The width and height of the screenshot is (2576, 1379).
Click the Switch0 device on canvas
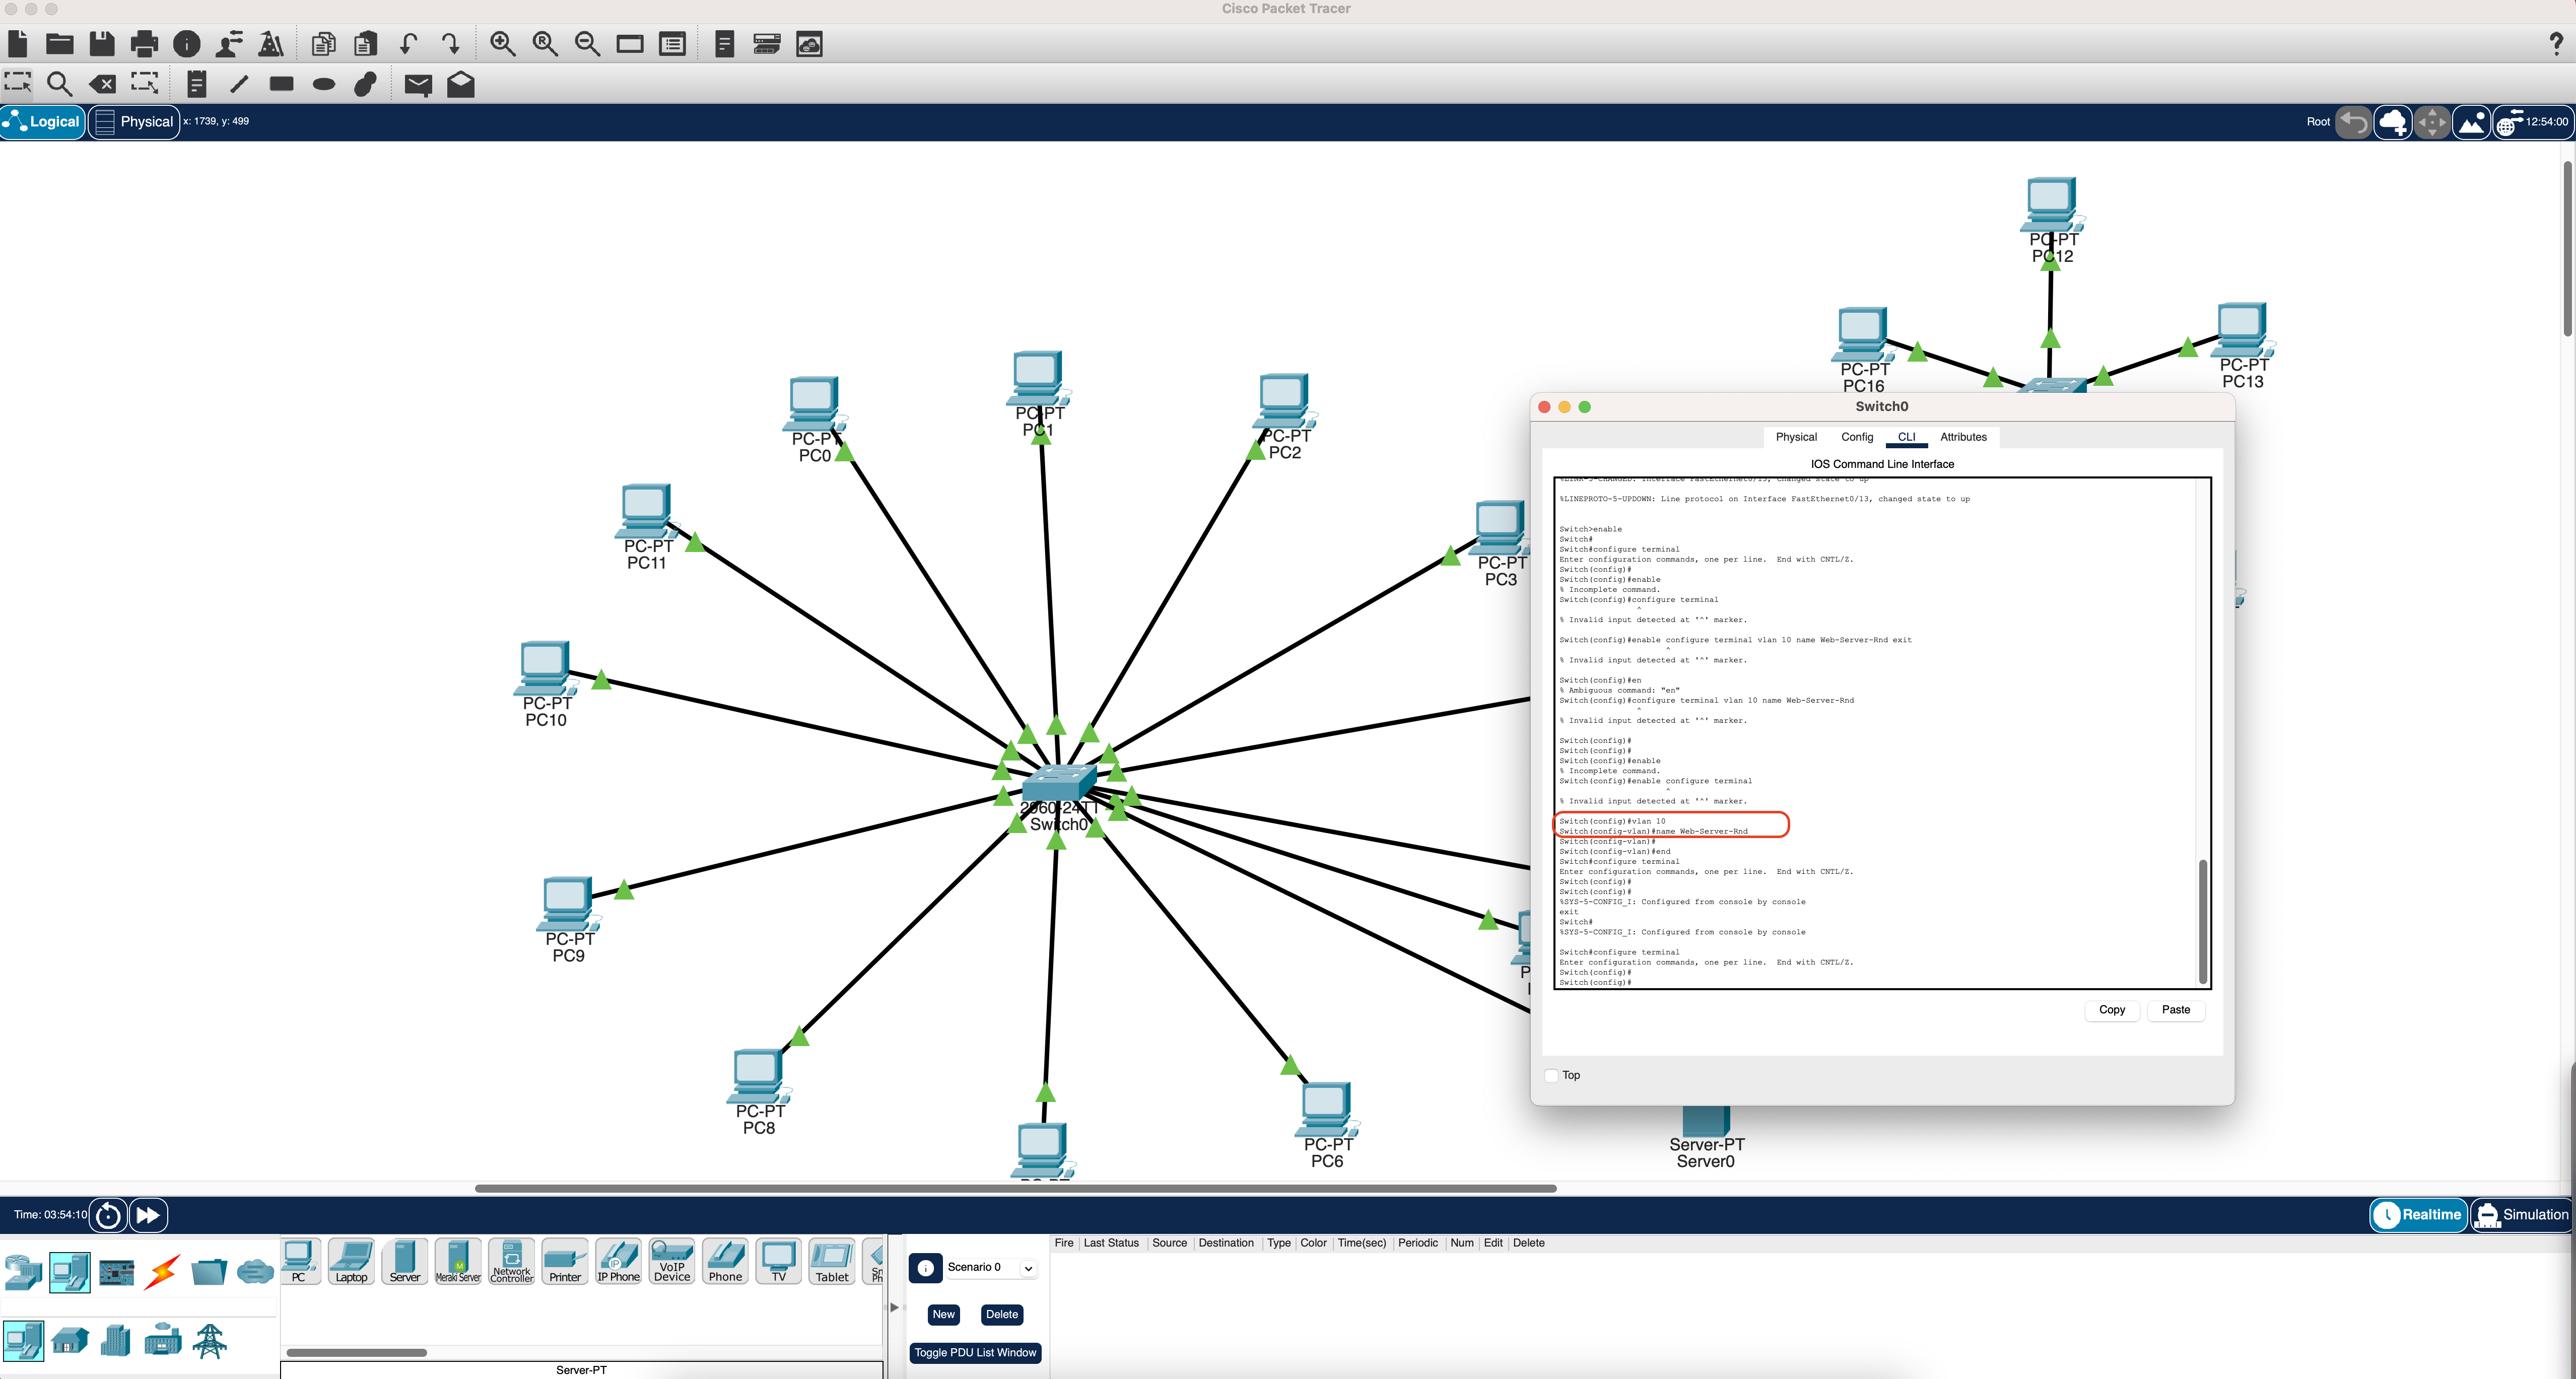[1059, 783]
